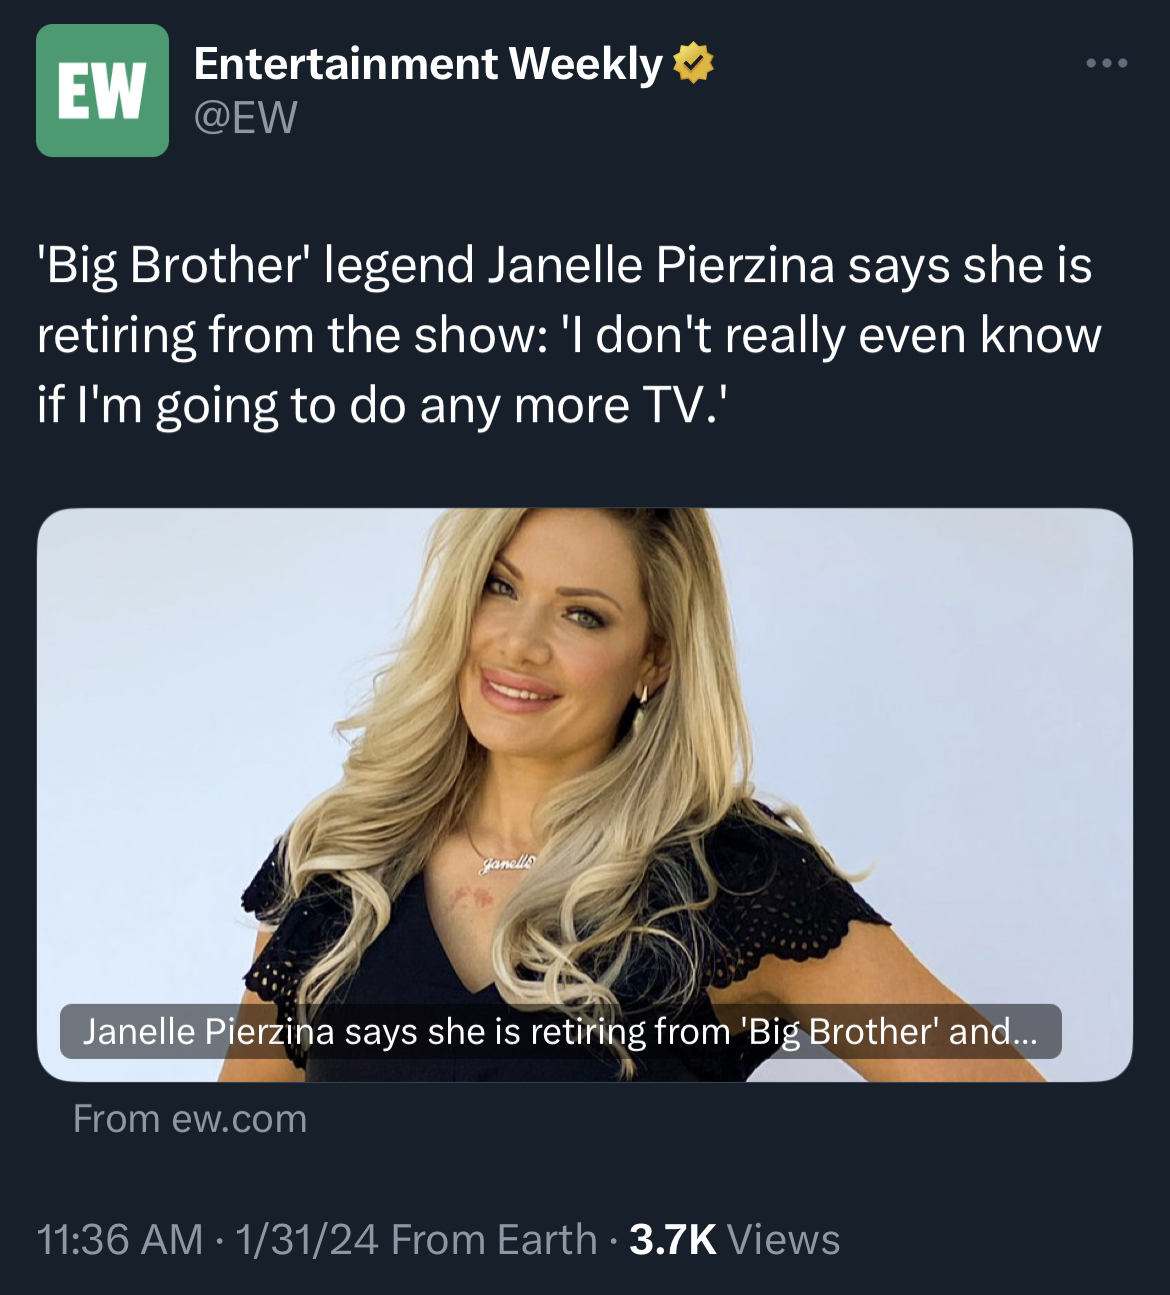The height and width of the screenshot is (1295, 1170).
Task: Click the word Views beside 3.7K
Action: (784, 1240)
